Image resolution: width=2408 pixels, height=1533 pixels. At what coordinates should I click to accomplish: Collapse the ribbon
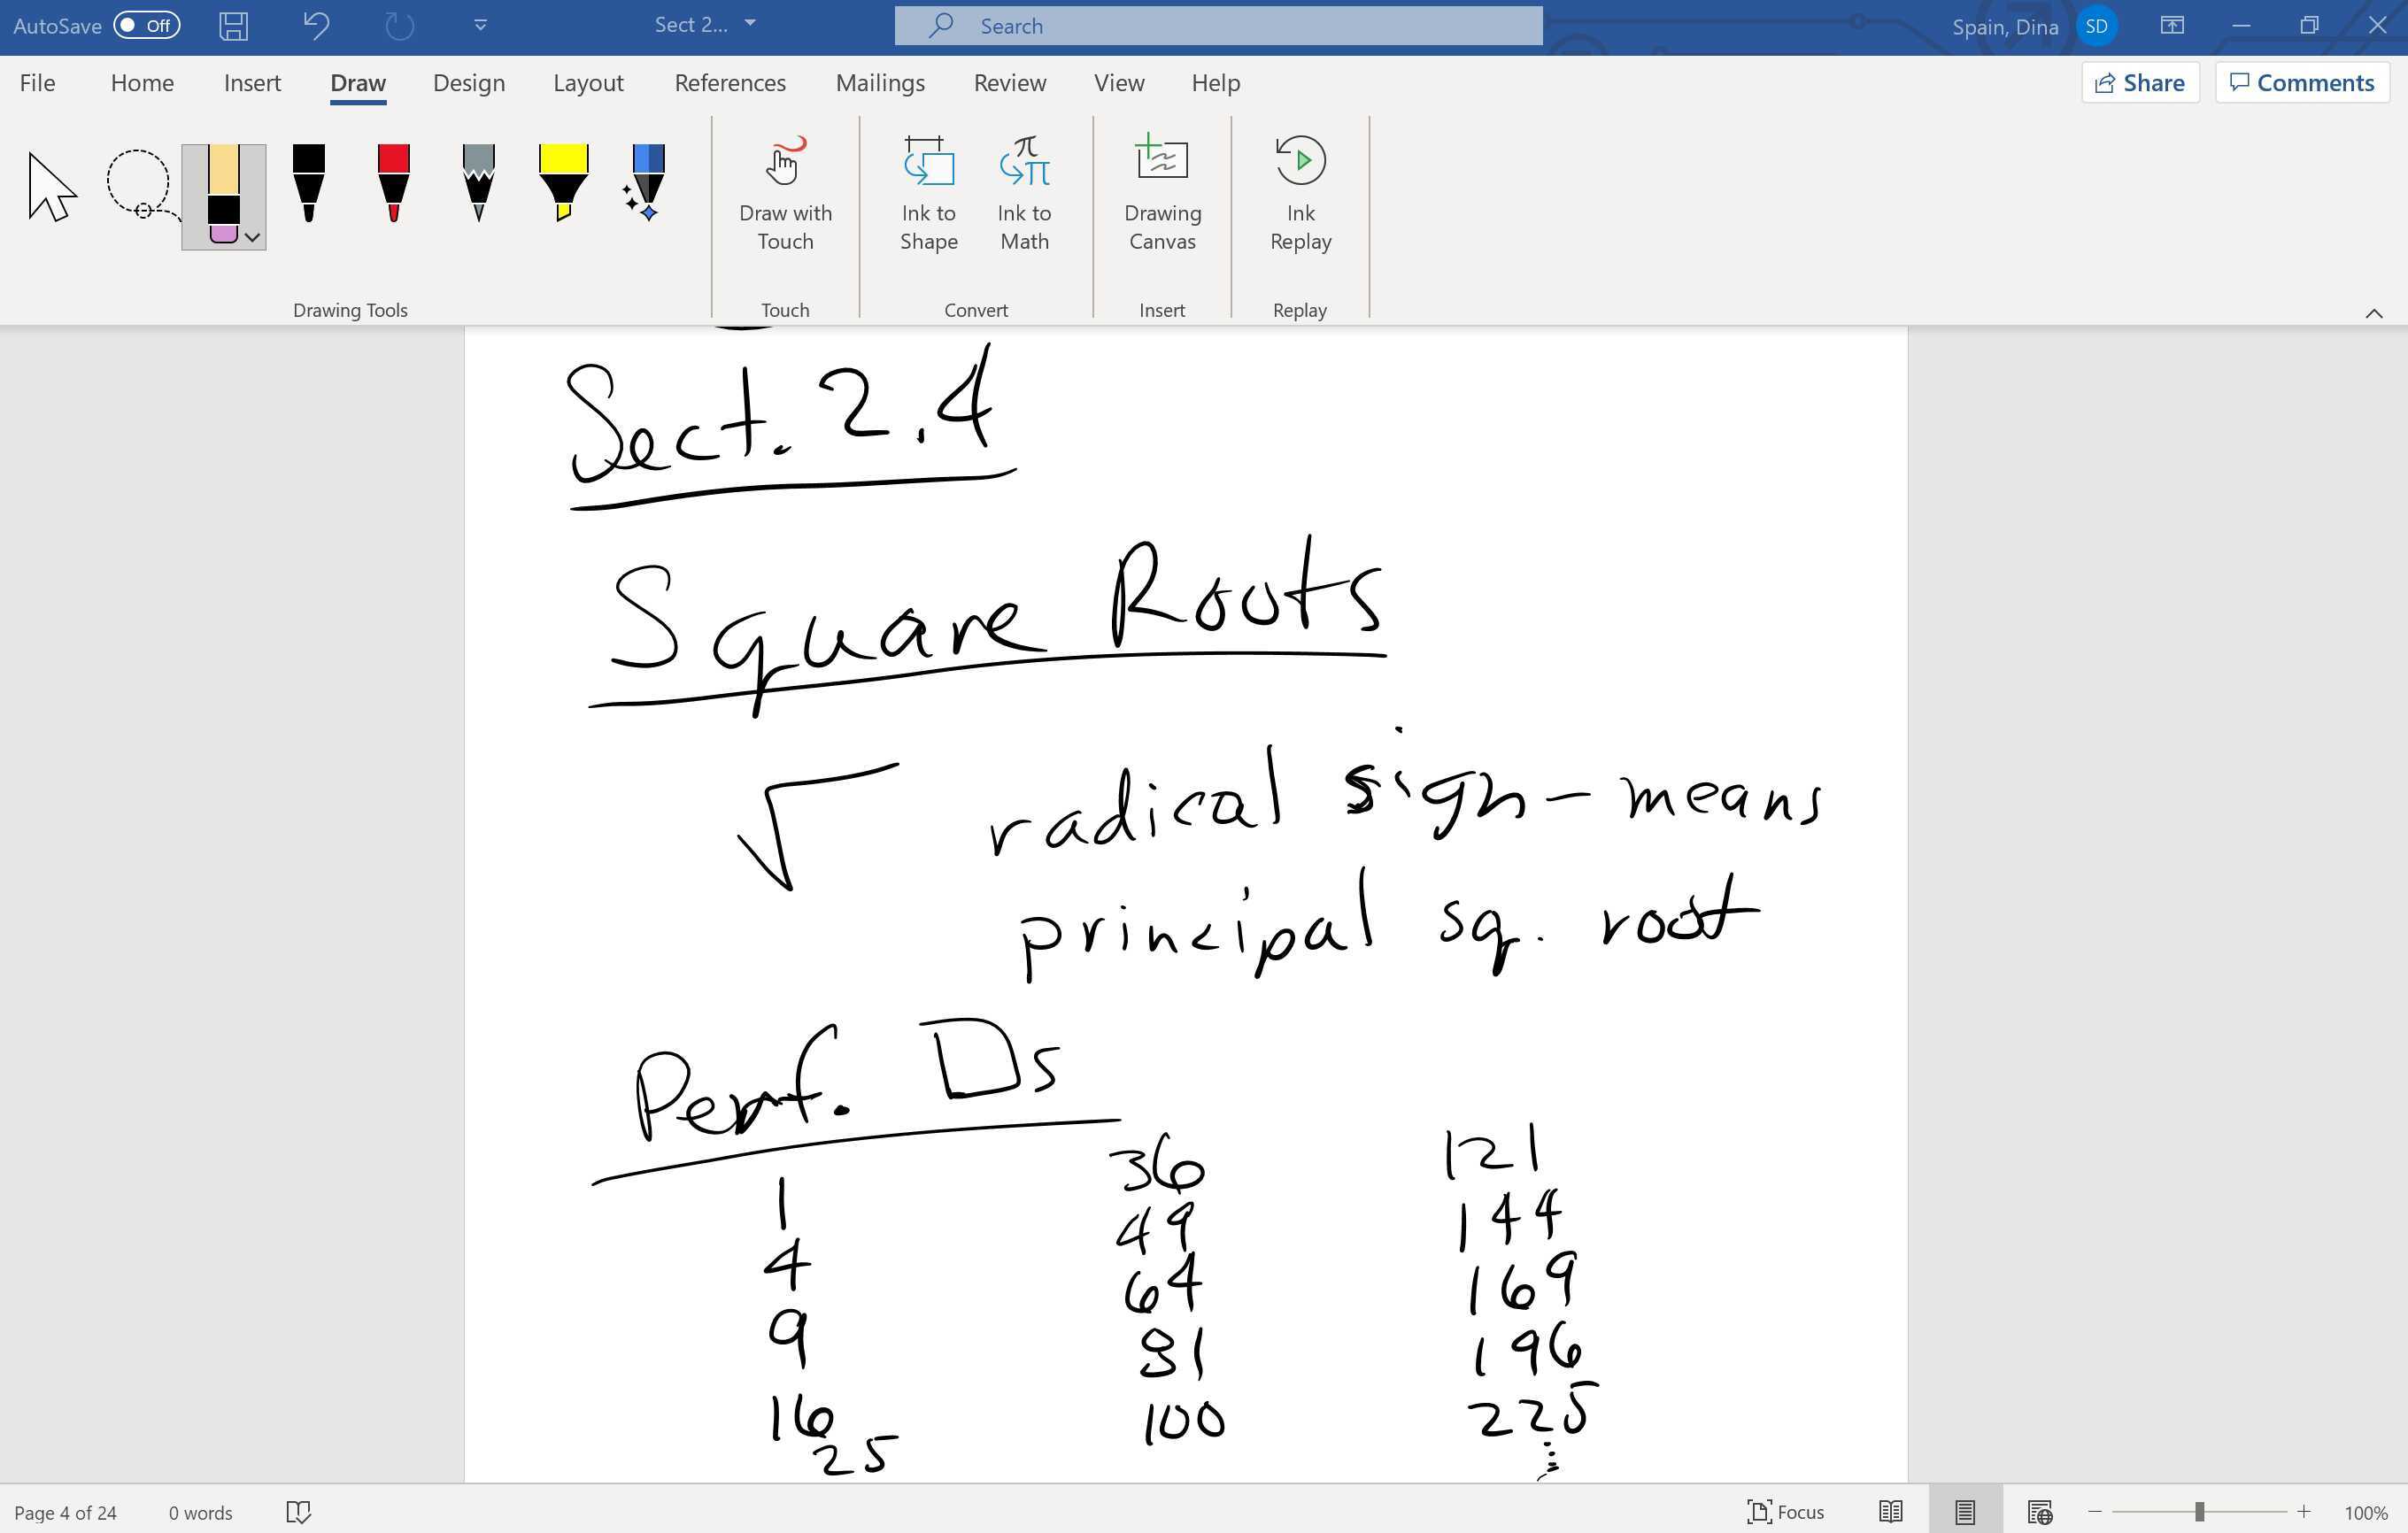point(2375,313)
